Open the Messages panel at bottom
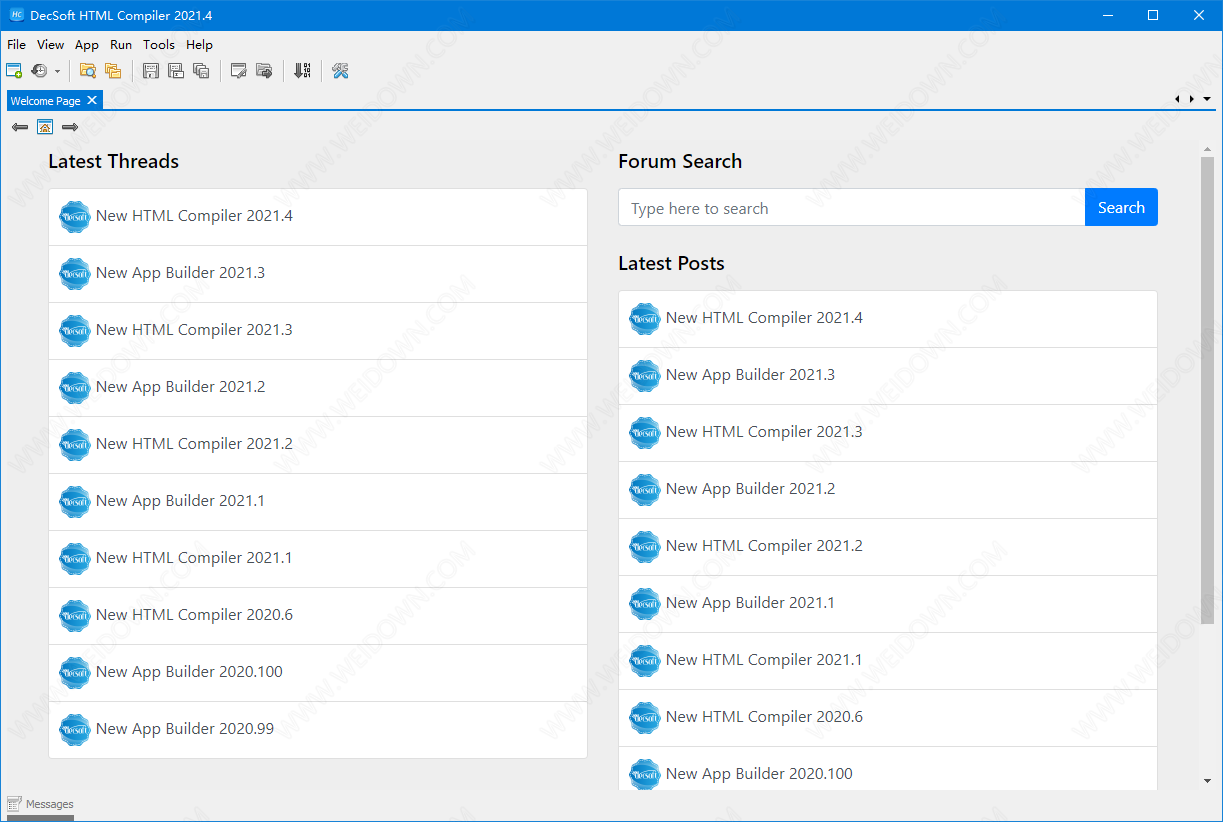This screenshot has width=1223, height=822. coord(40,804)
